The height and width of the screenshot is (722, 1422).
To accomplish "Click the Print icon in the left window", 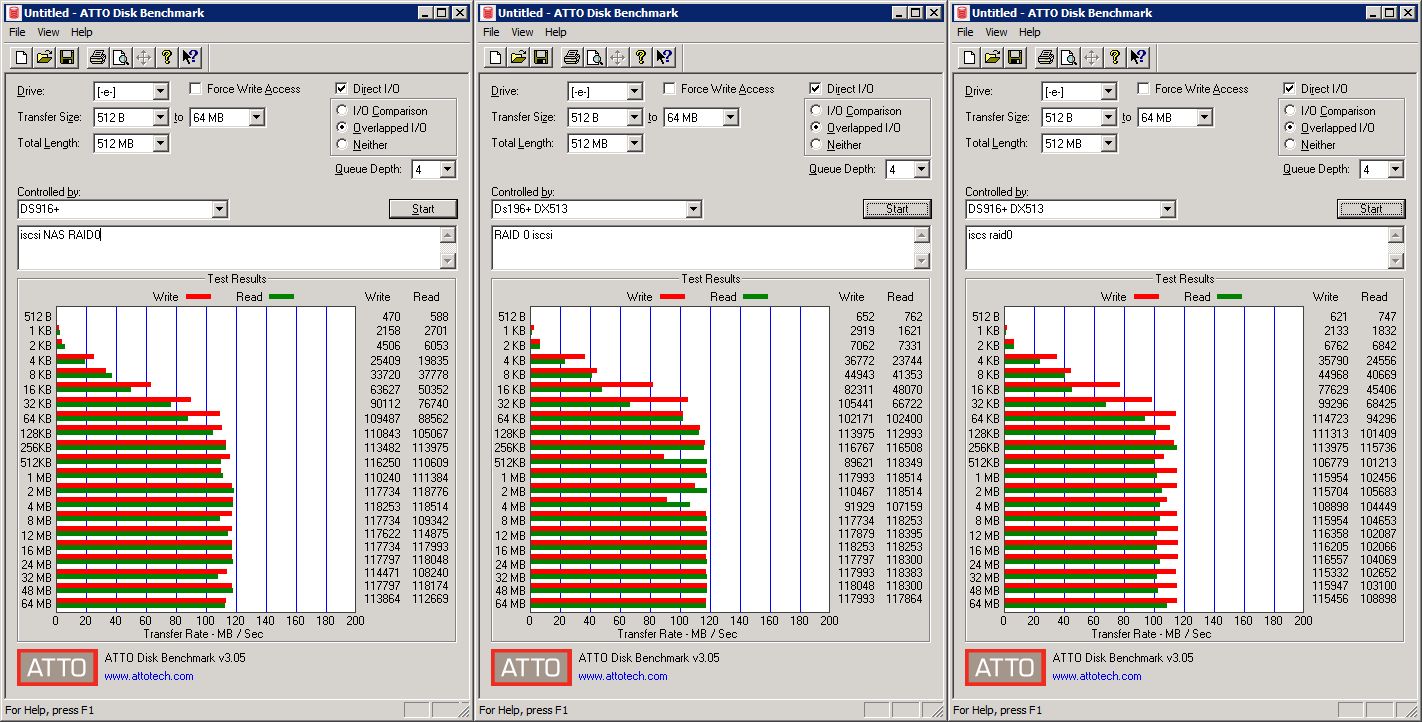I will (97, 57).
